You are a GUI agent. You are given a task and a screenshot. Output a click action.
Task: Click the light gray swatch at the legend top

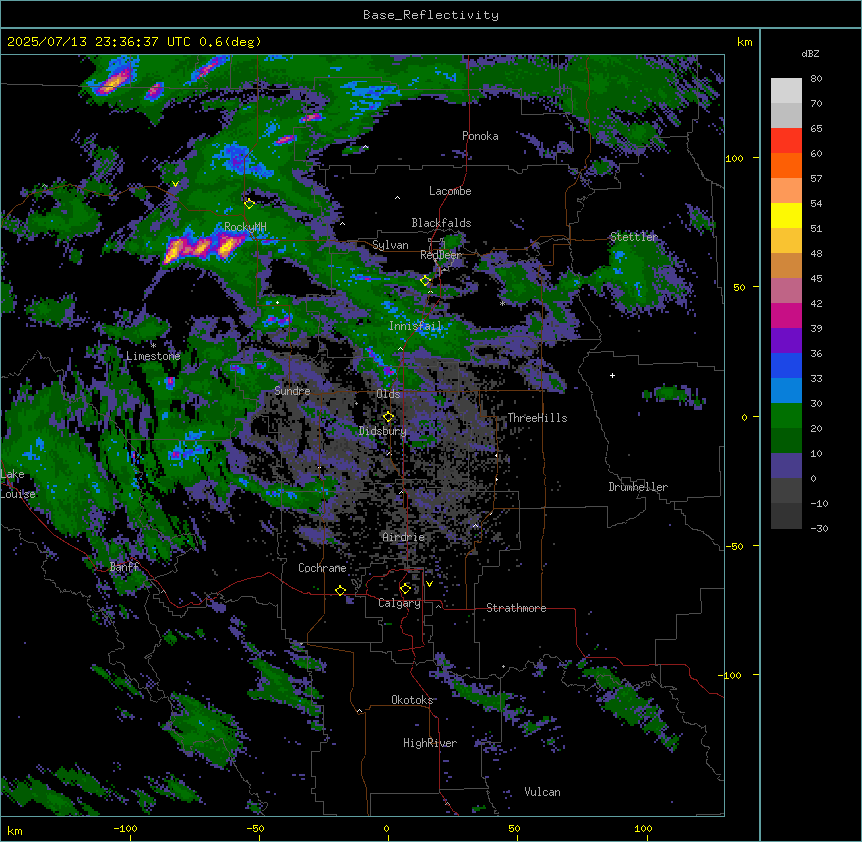[x=786, y=91]
